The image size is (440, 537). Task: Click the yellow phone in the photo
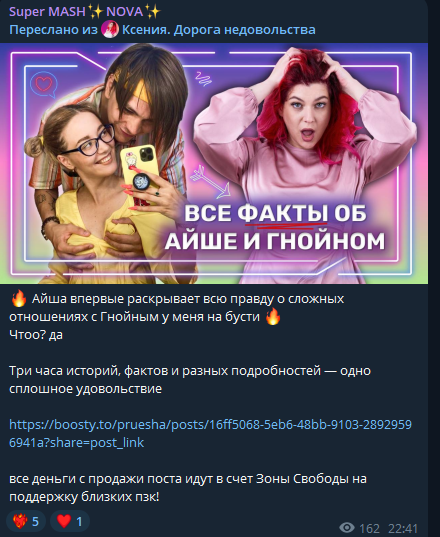tap(140, 173)
